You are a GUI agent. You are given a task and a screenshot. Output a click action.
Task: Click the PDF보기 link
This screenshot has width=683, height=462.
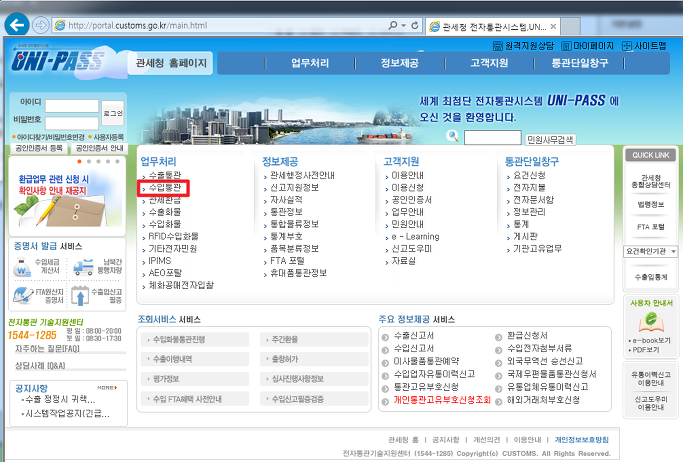coord(646,350)
